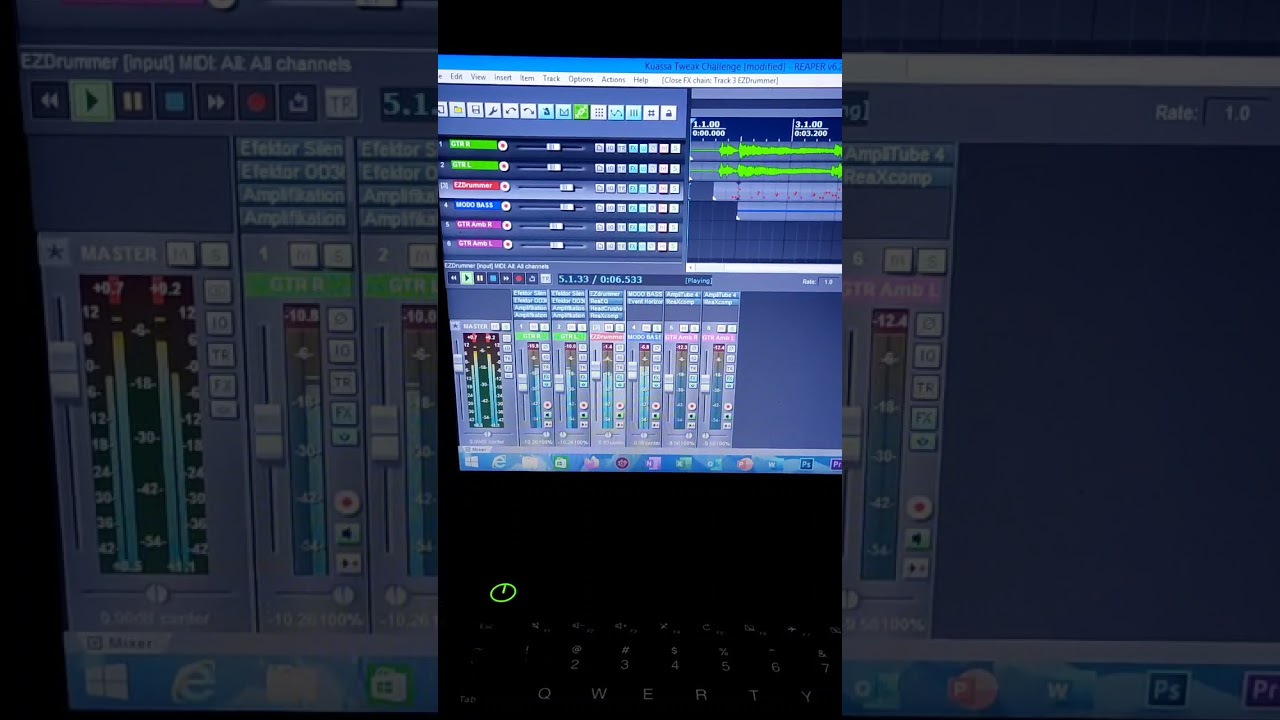Redo with the curved right arrow icon
1280x720 pixels.
tap(529, 111)
